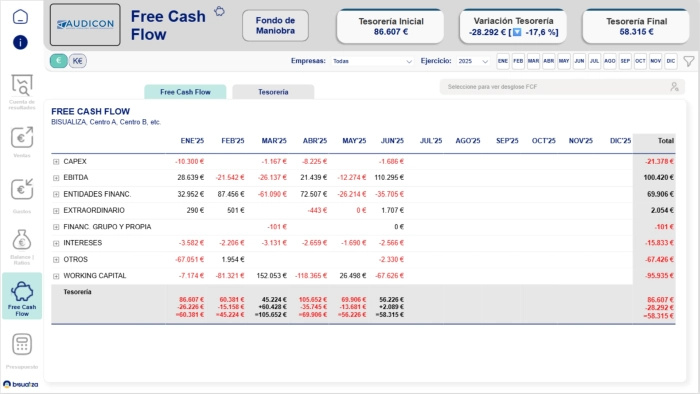
Task: Click Working Capital MAR'25 value 152.053 €
Action: (271, 276)
